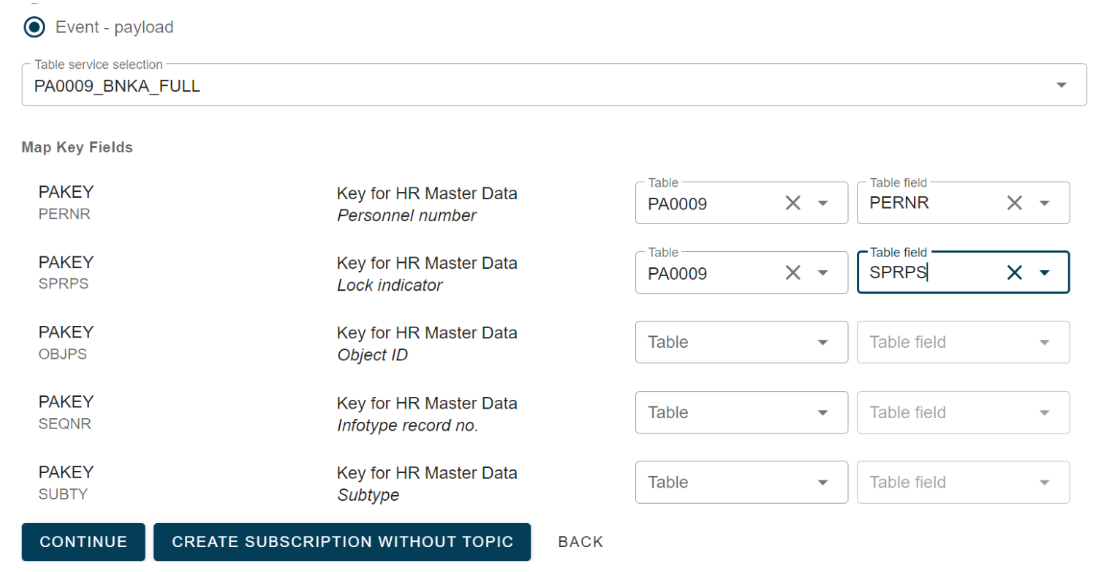Clear the SPRPS table field value

coord(1014,273)
